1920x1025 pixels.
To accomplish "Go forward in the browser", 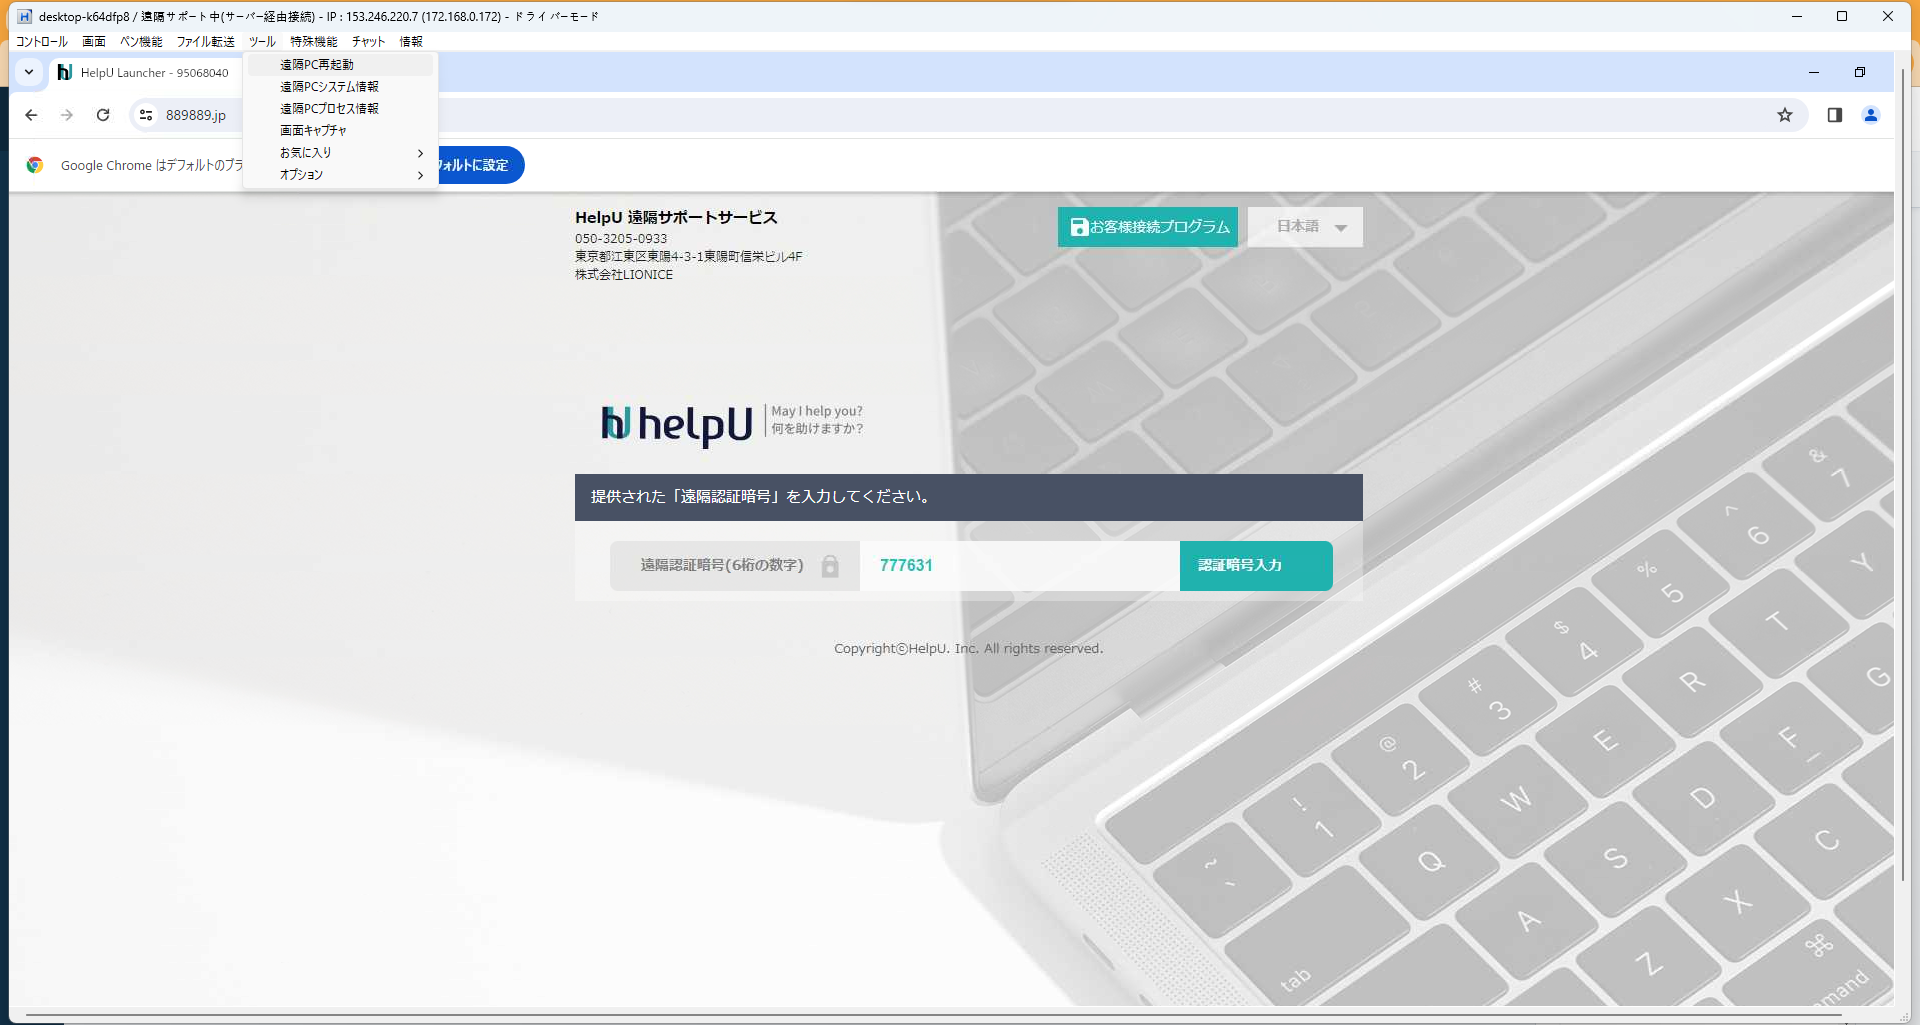I will [67, 115].
